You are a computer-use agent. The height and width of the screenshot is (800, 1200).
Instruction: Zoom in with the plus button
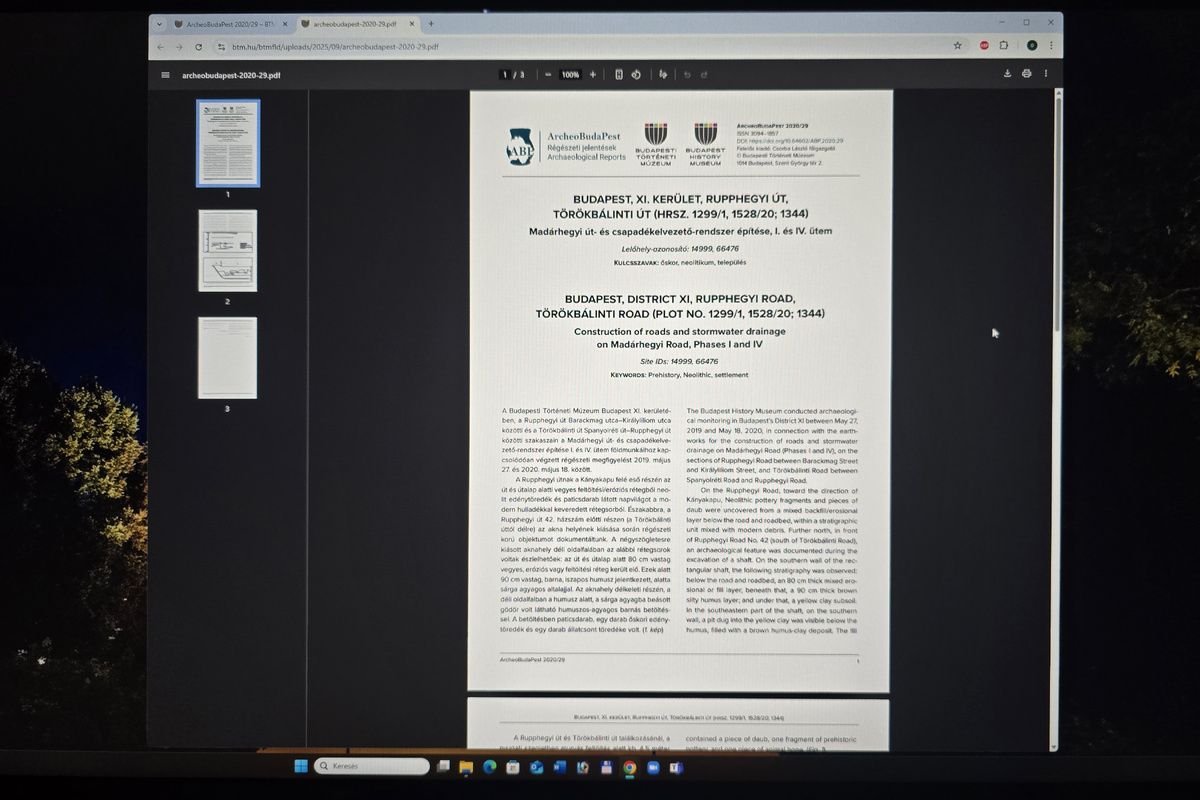tap(593, 75)
